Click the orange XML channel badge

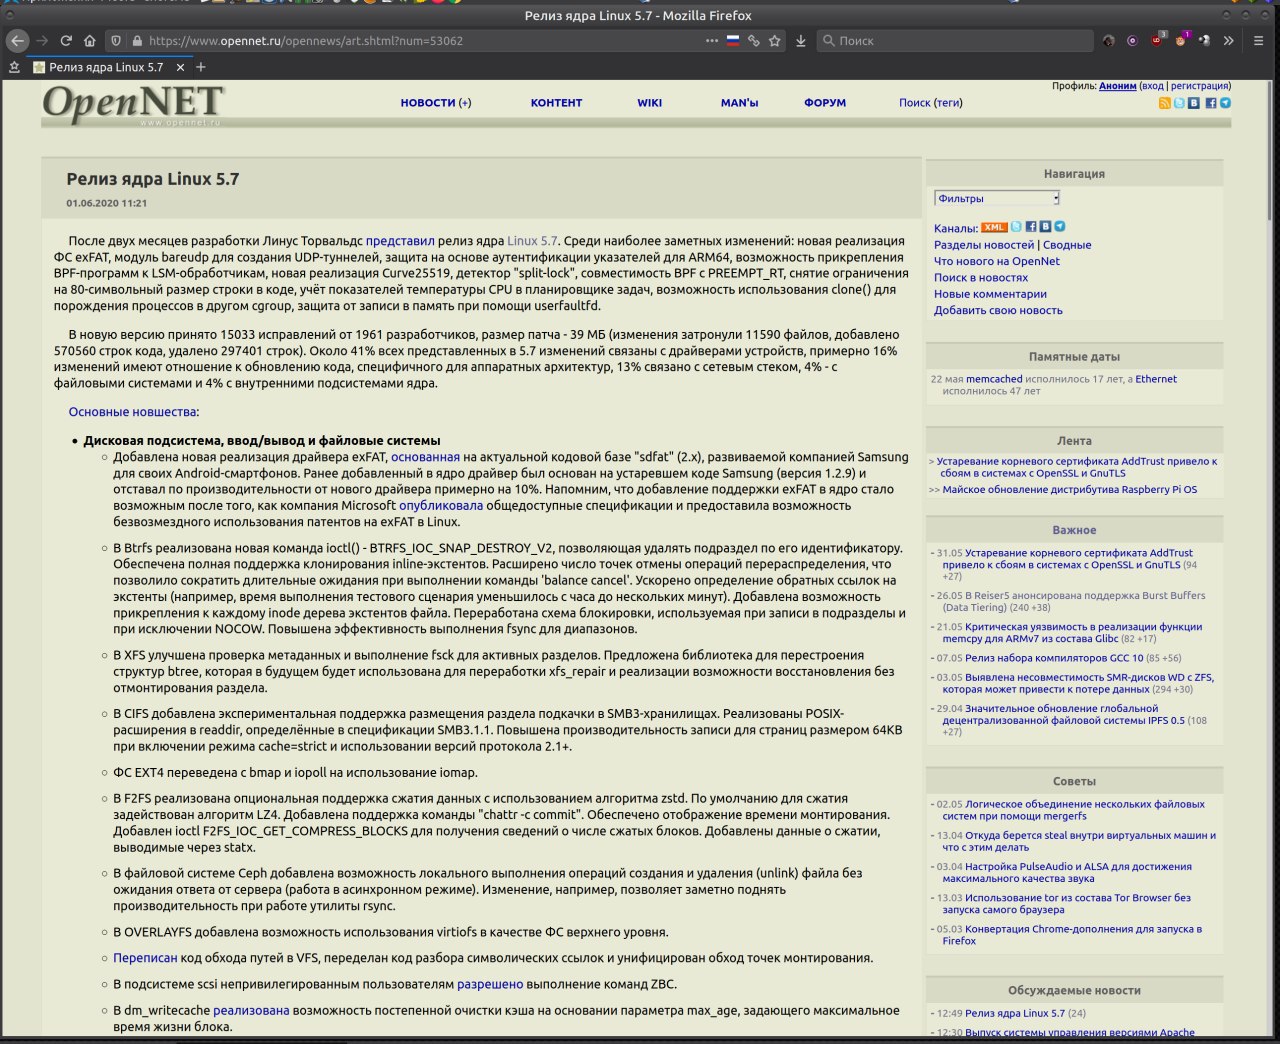994,227
